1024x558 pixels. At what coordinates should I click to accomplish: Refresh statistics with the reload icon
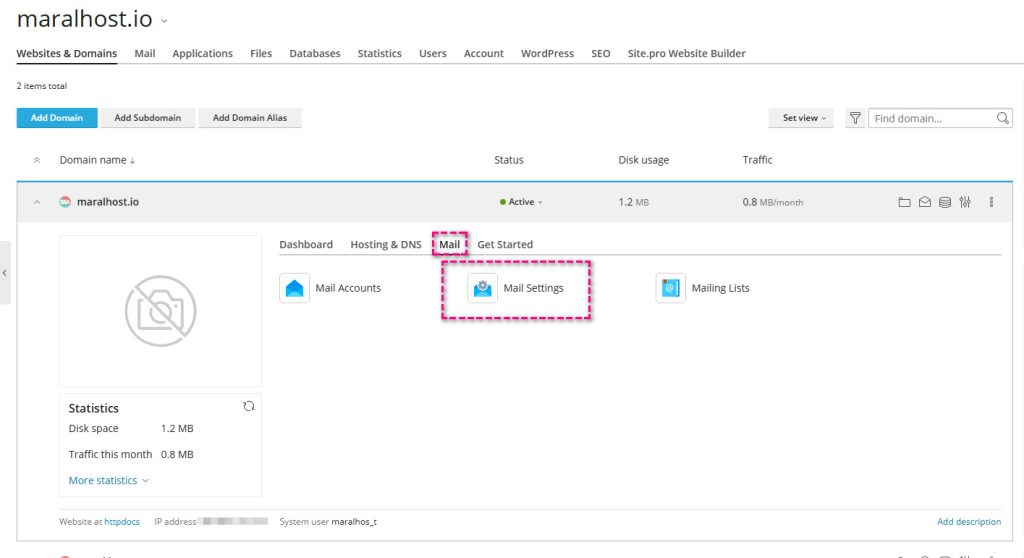coord(249,406)
